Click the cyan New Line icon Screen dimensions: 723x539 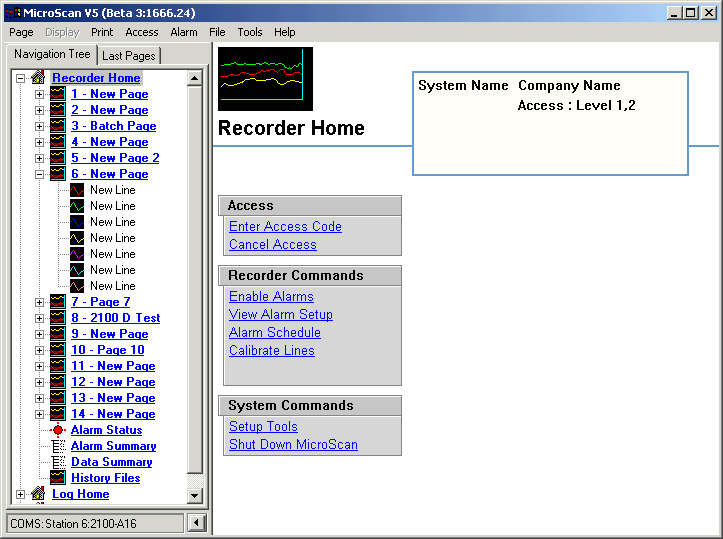(77, 270)
